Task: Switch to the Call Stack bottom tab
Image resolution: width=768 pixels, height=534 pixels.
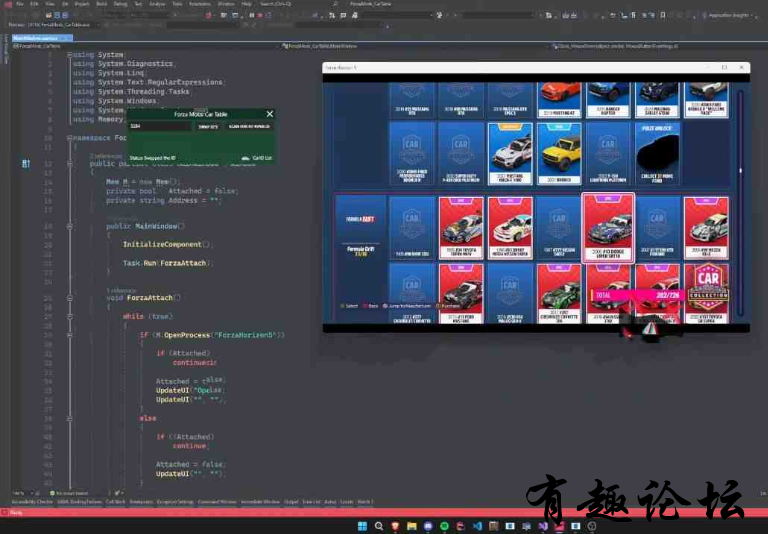Action: tap(116, 502)
